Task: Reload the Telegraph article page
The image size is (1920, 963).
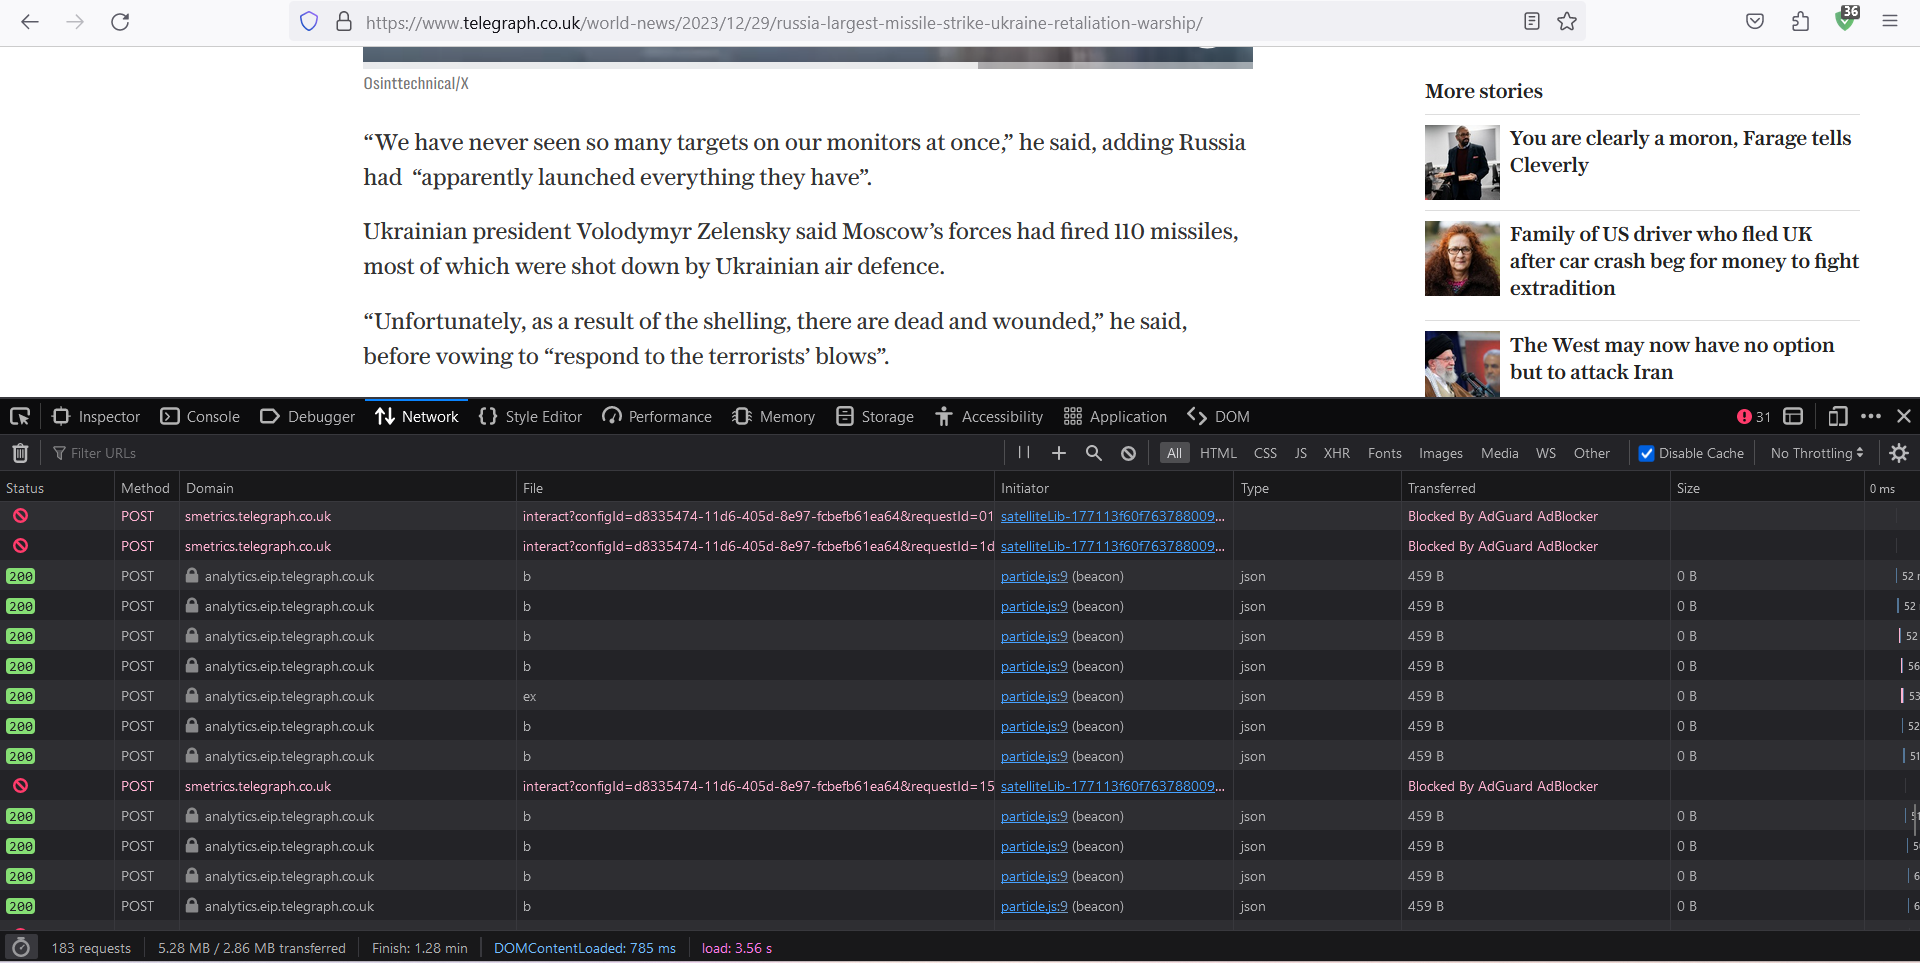Action: [x=120, y=22]
